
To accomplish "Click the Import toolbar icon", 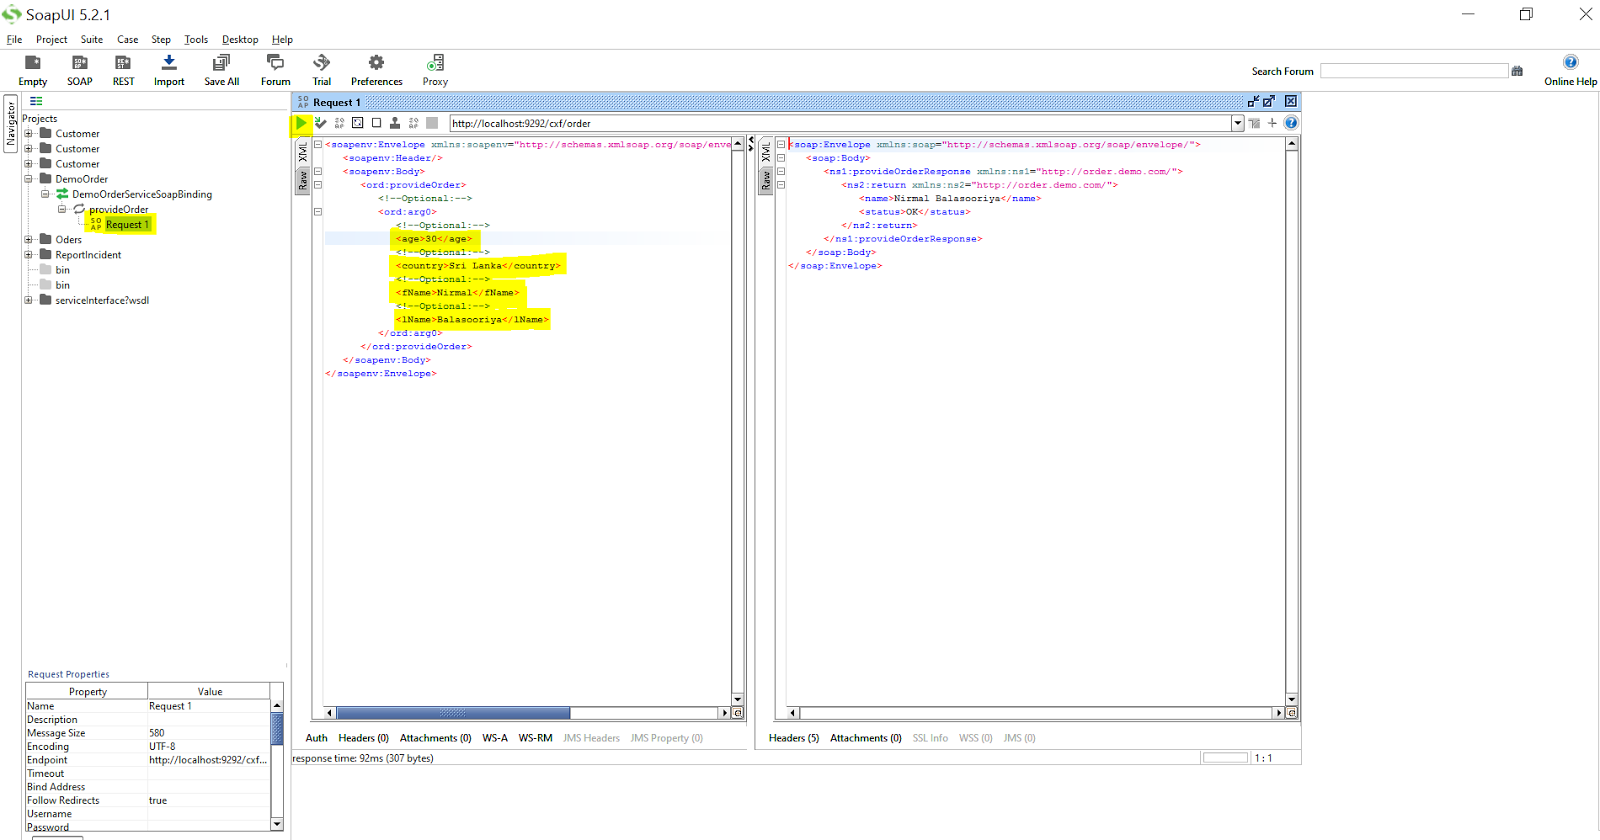I will (169, 70).
